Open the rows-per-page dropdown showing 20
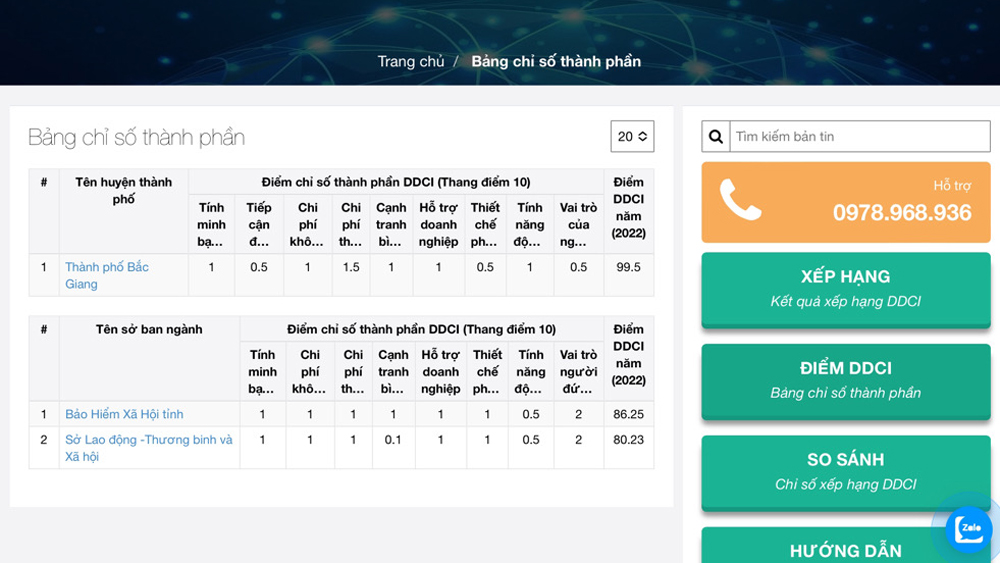This screenshot has height=563, width=1000. 632,137
